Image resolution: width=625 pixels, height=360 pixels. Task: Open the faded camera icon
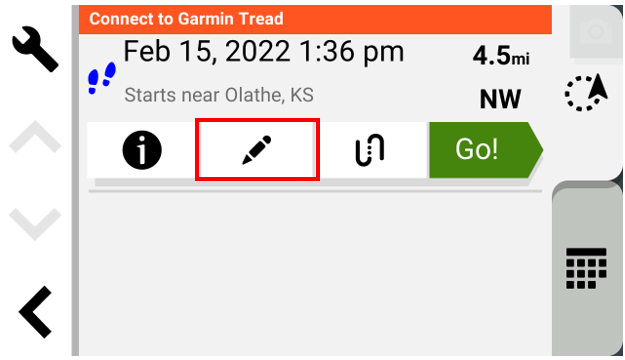pyautogui.click(x=596, y=32)
